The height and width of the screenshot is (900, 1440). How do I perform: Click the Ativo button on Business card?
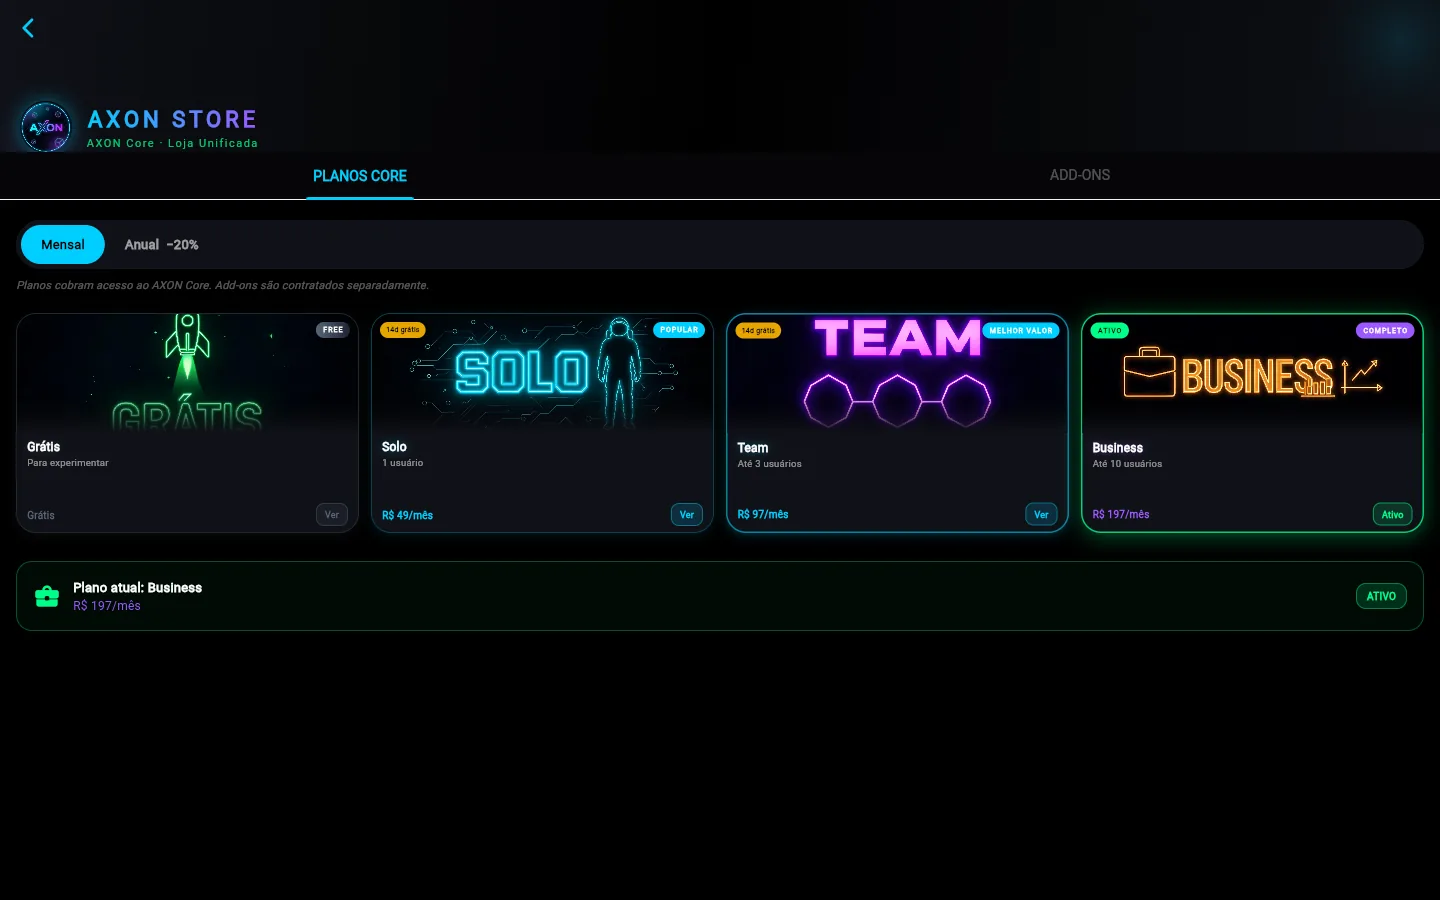1393,514
